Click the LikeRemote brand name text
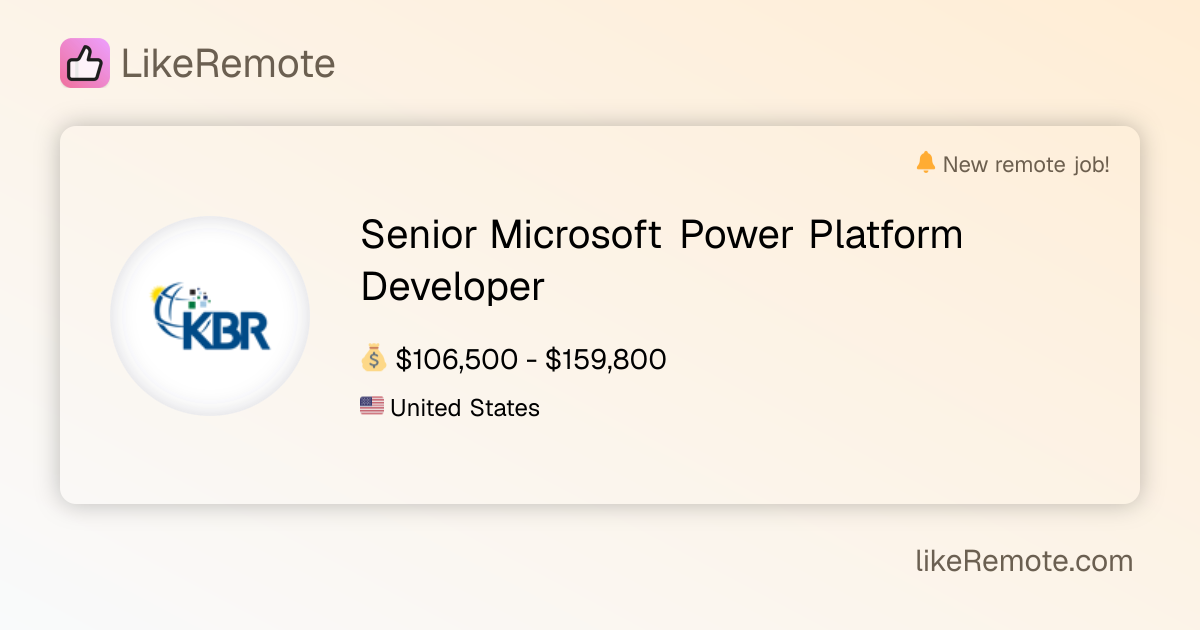Screen dimensions: 1200x630 point(228,64)
